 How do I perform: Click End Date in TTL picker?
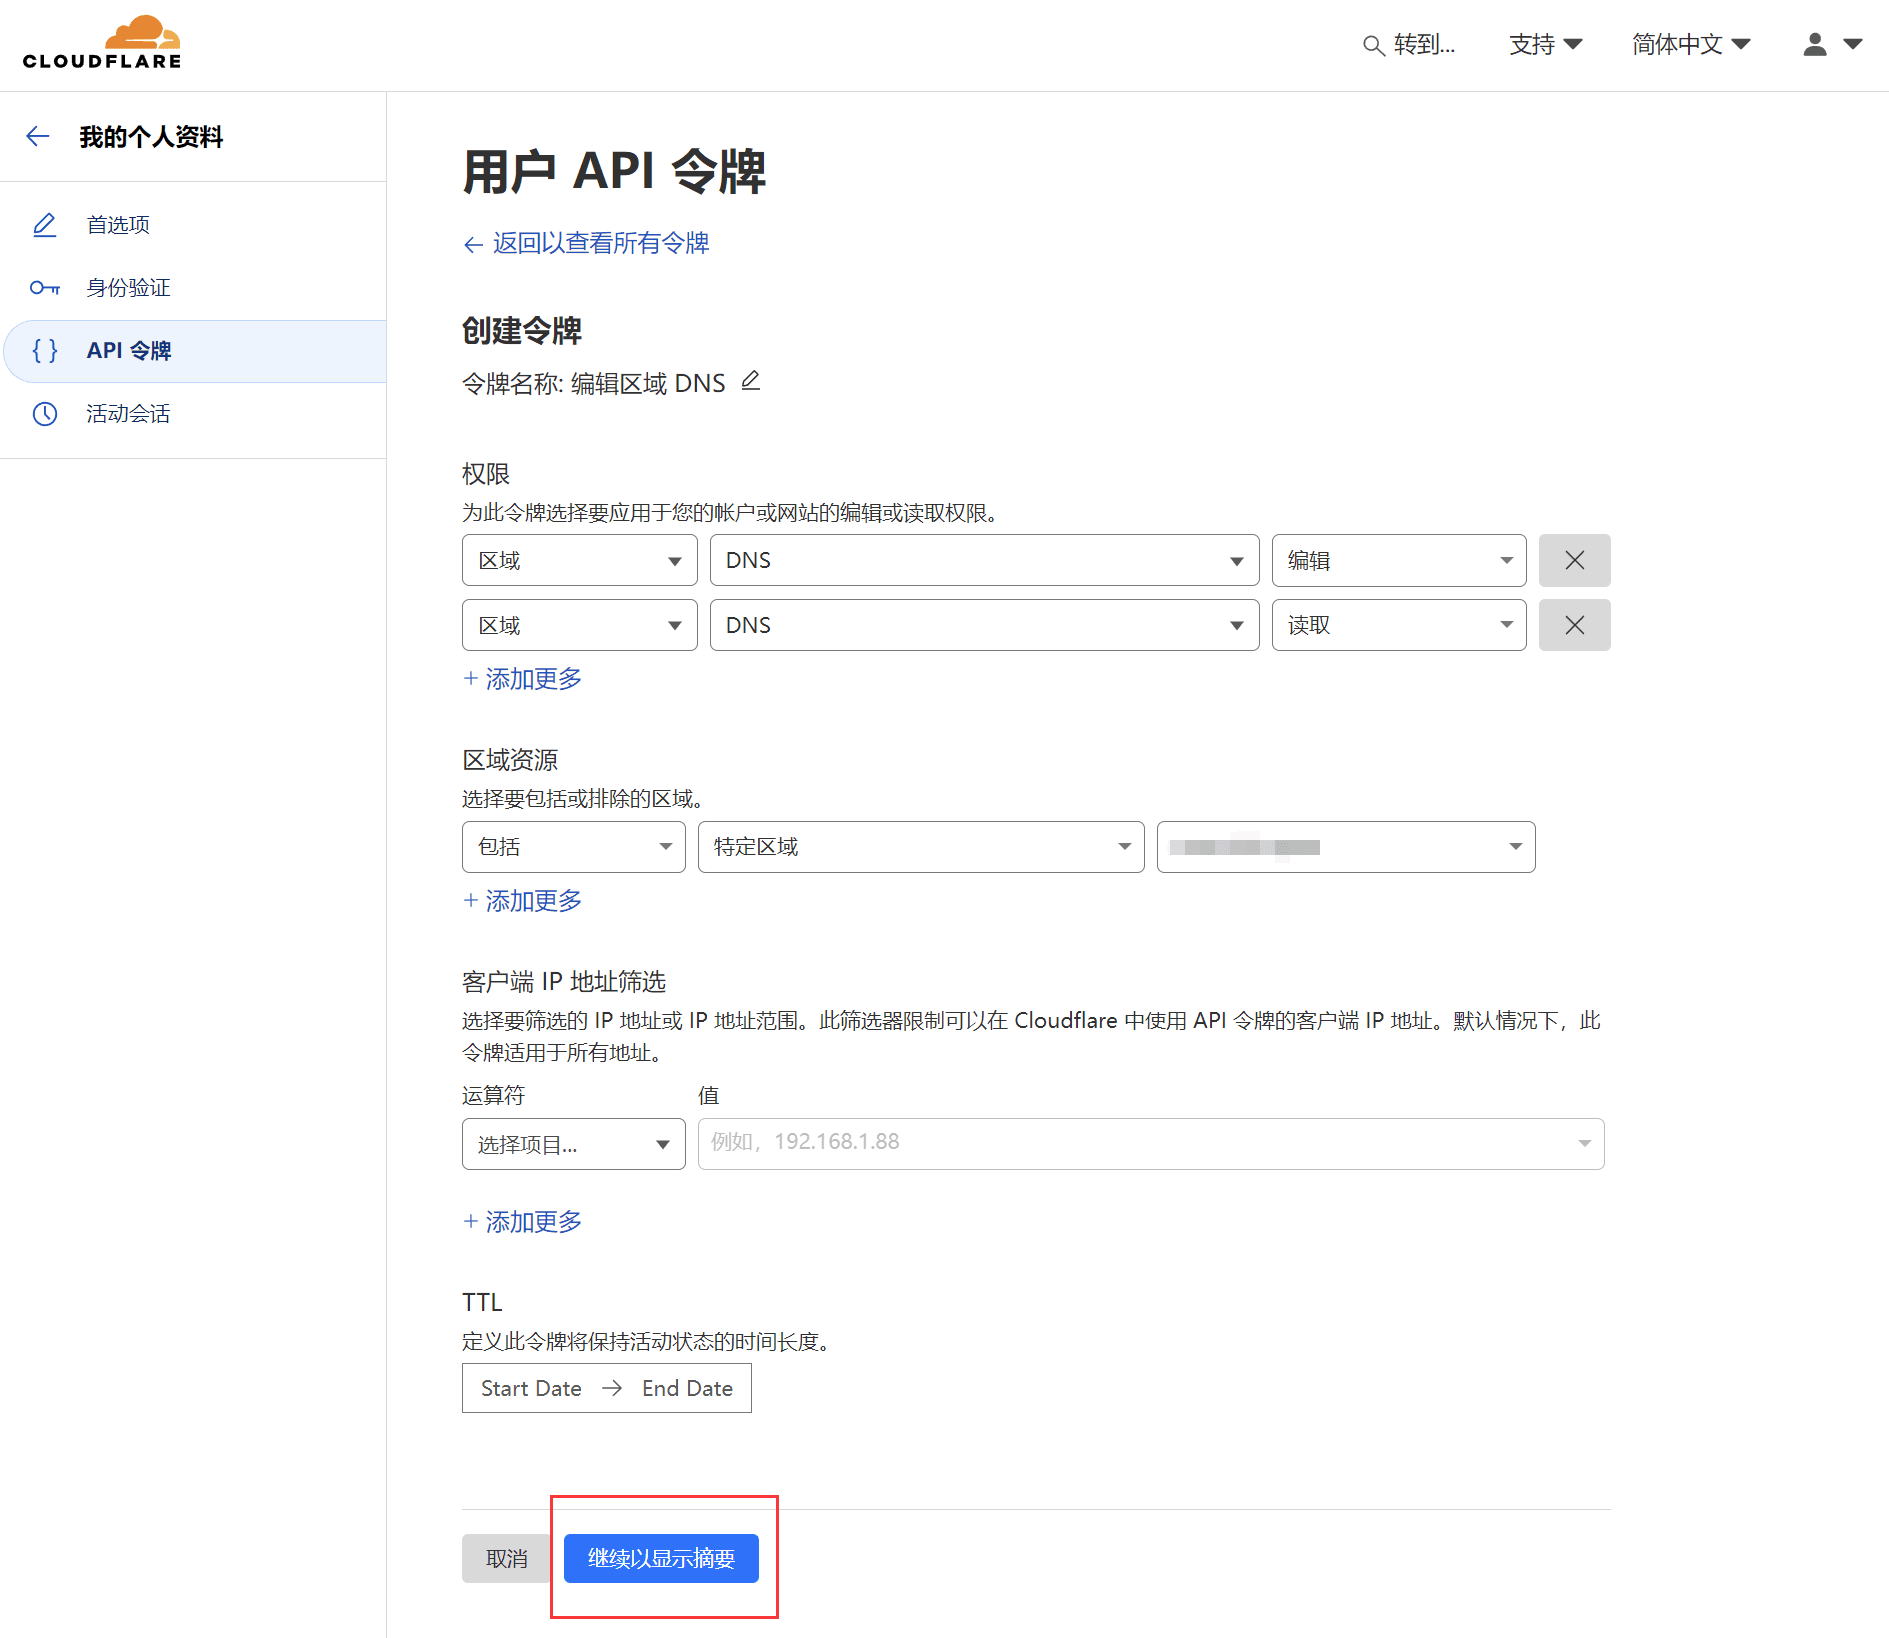pyautogui.click(x=687, y=1388)
